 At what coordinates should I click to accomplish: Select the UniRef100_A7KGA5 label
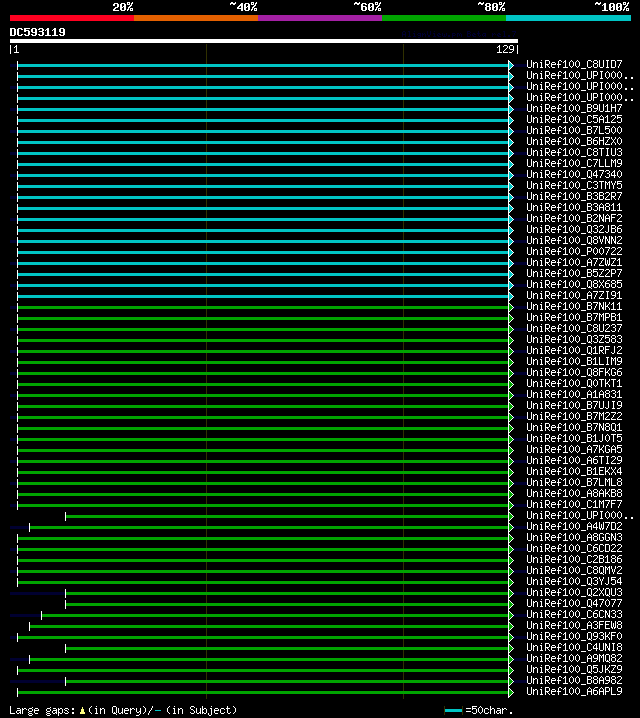pyautogui.click(x=574, y=449)
